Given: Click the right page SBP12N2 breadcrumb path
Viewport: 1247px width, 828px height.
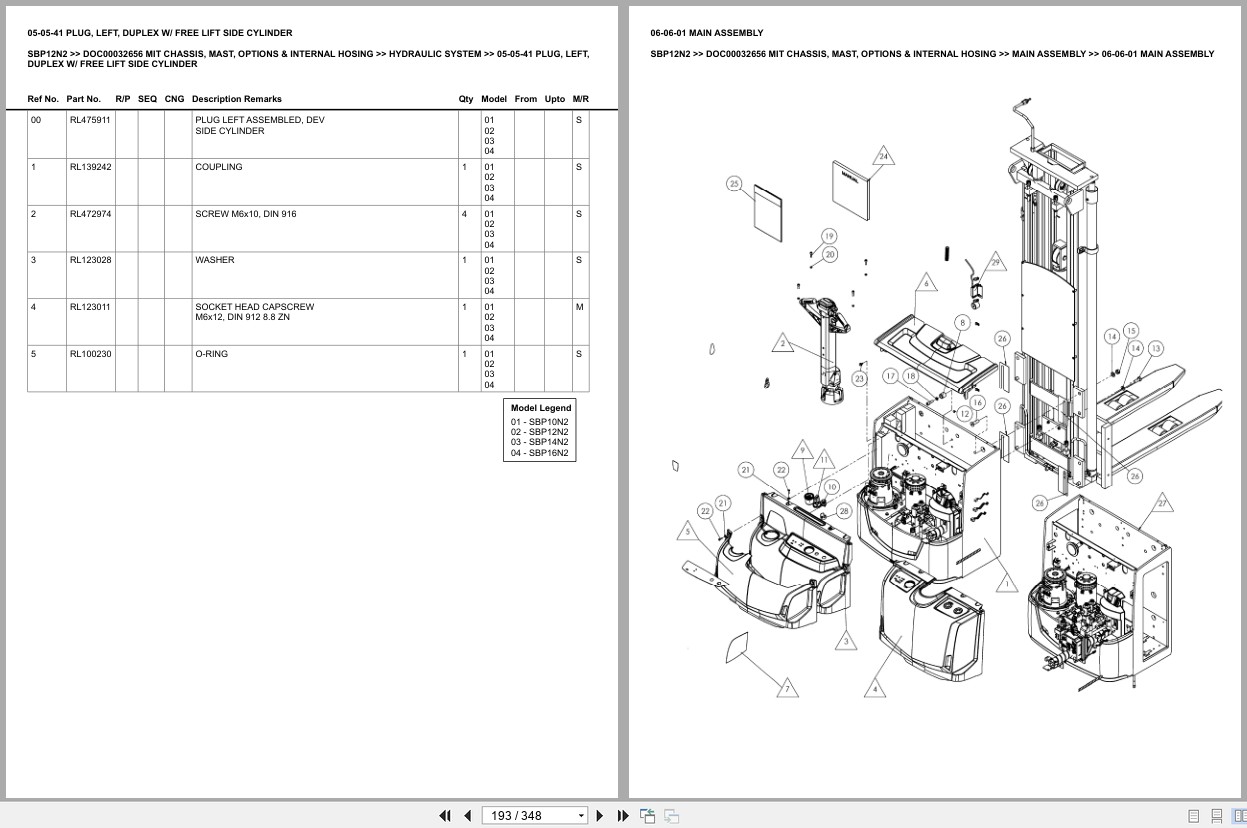Looking at the screenshot, I should (932, 54).
